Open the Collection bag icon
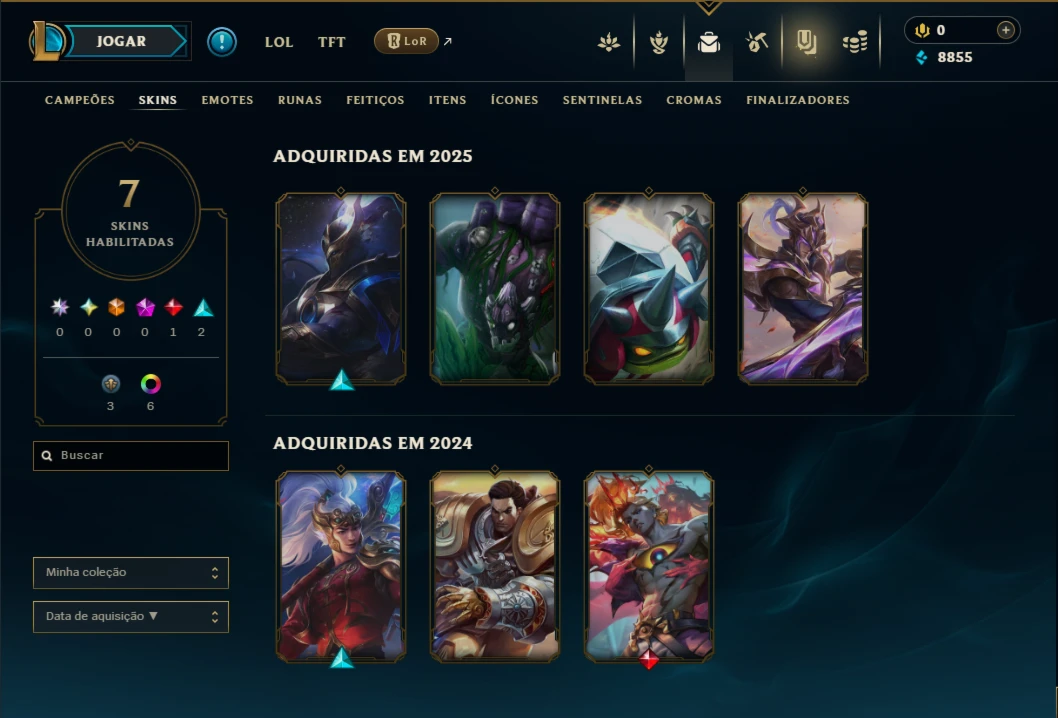The height and width of the screenshot is (718, 1058). (708, 43)
